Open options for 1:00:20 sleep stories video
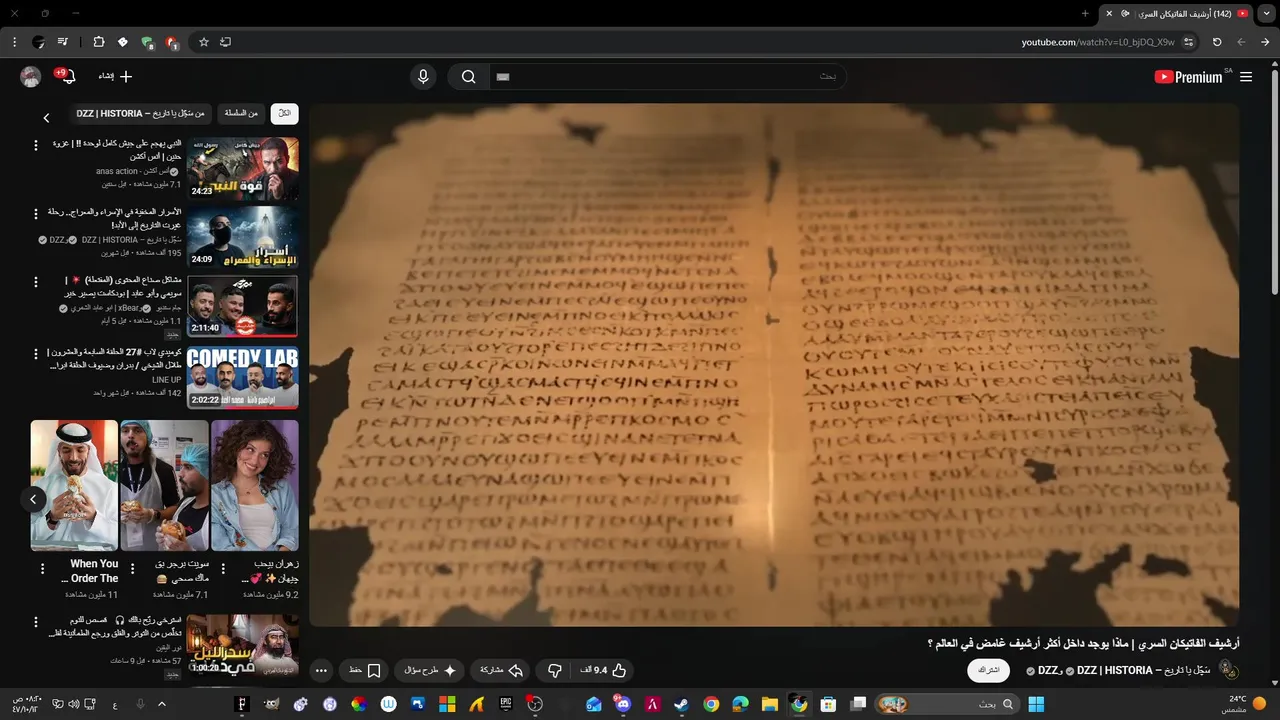The height and width of the screenshot is (720, 1280). (x=36, y=623)
